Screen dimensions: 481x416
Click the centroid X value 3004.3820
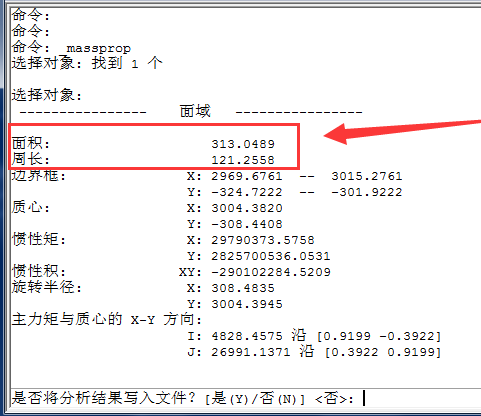click(x=247, y=208)
